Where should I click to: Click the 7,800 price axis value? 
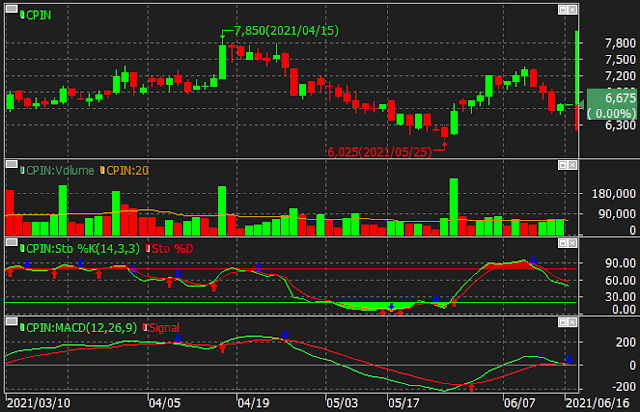(x=620, y=43)
